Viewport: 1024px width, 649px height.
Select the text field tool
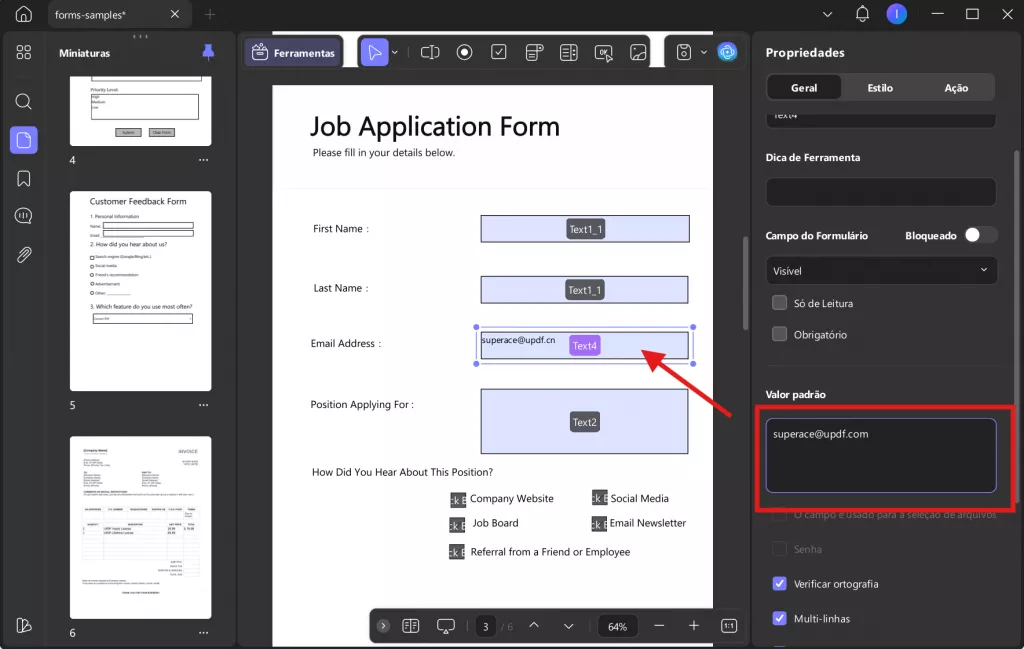pyautogui.click(x=430, y=52)
